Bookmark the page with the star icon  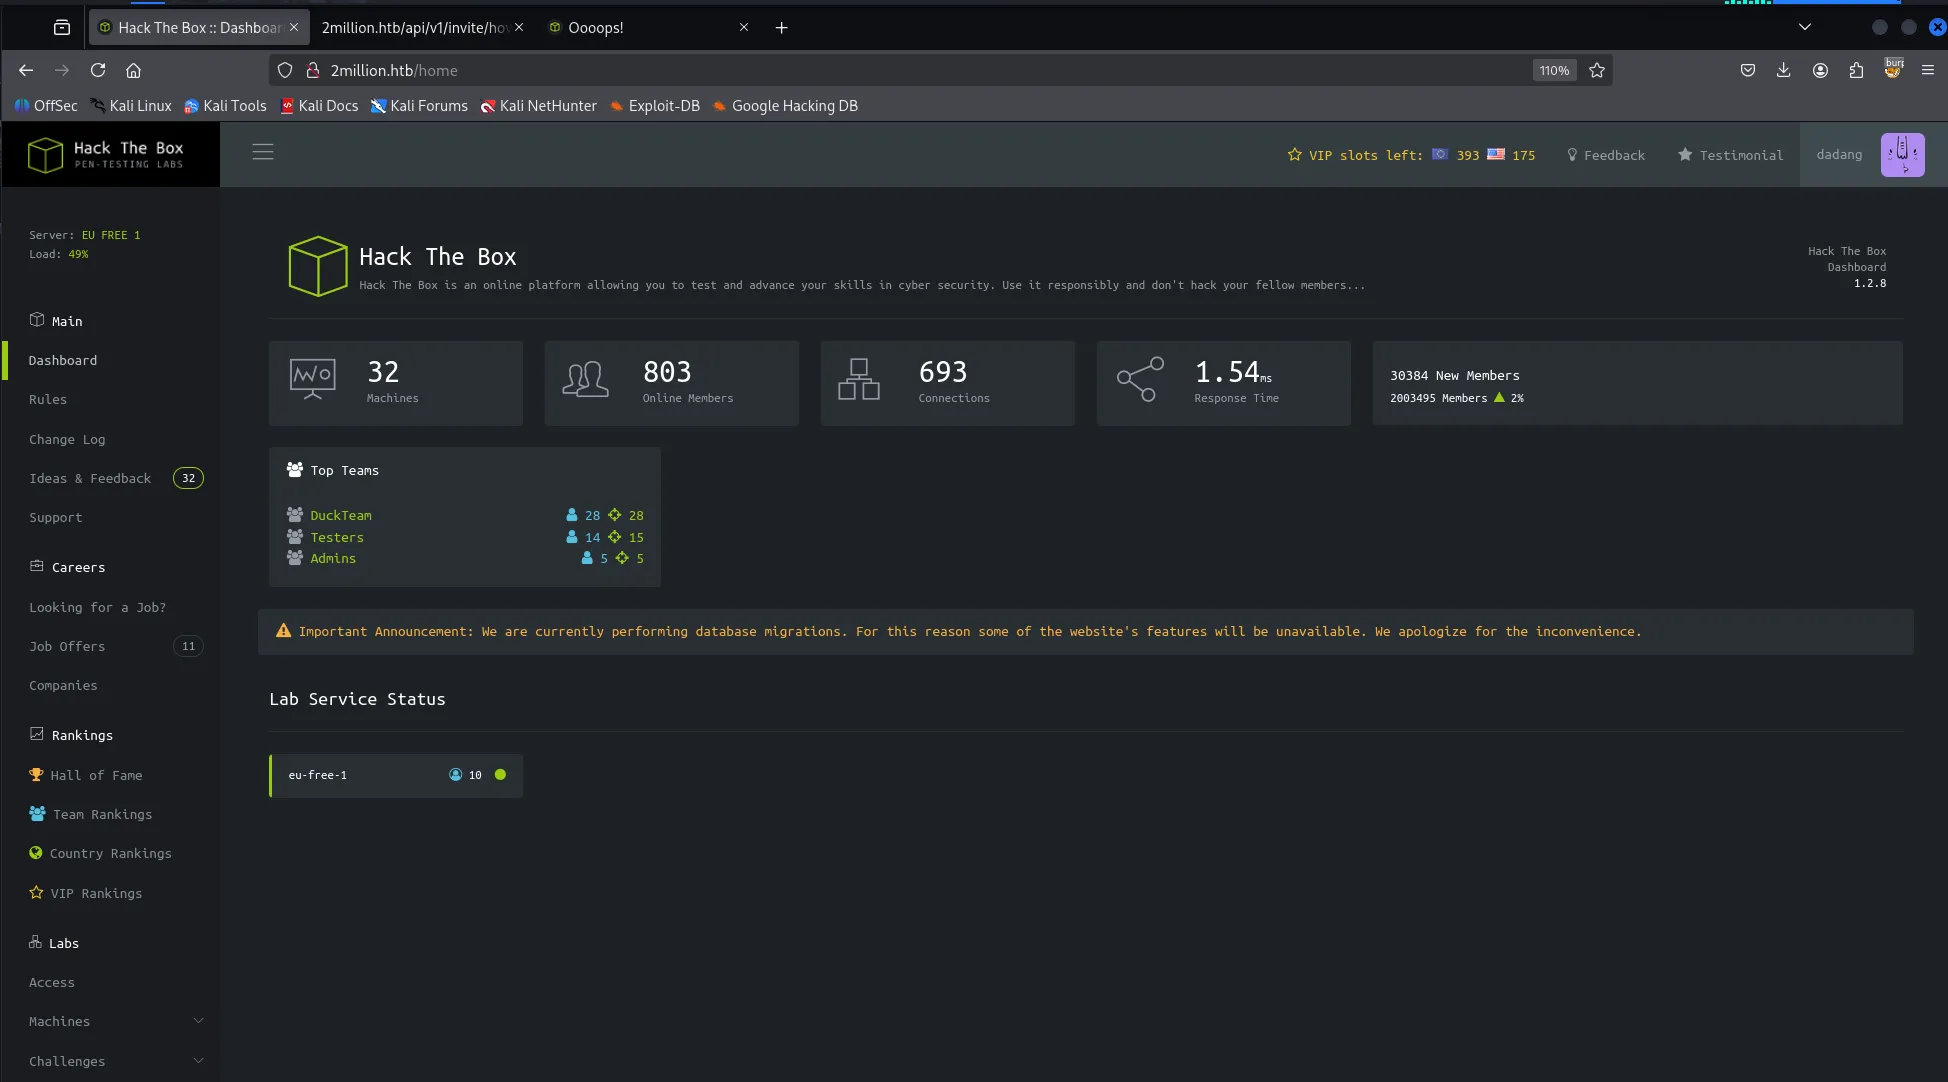[x=1597, y=71]
